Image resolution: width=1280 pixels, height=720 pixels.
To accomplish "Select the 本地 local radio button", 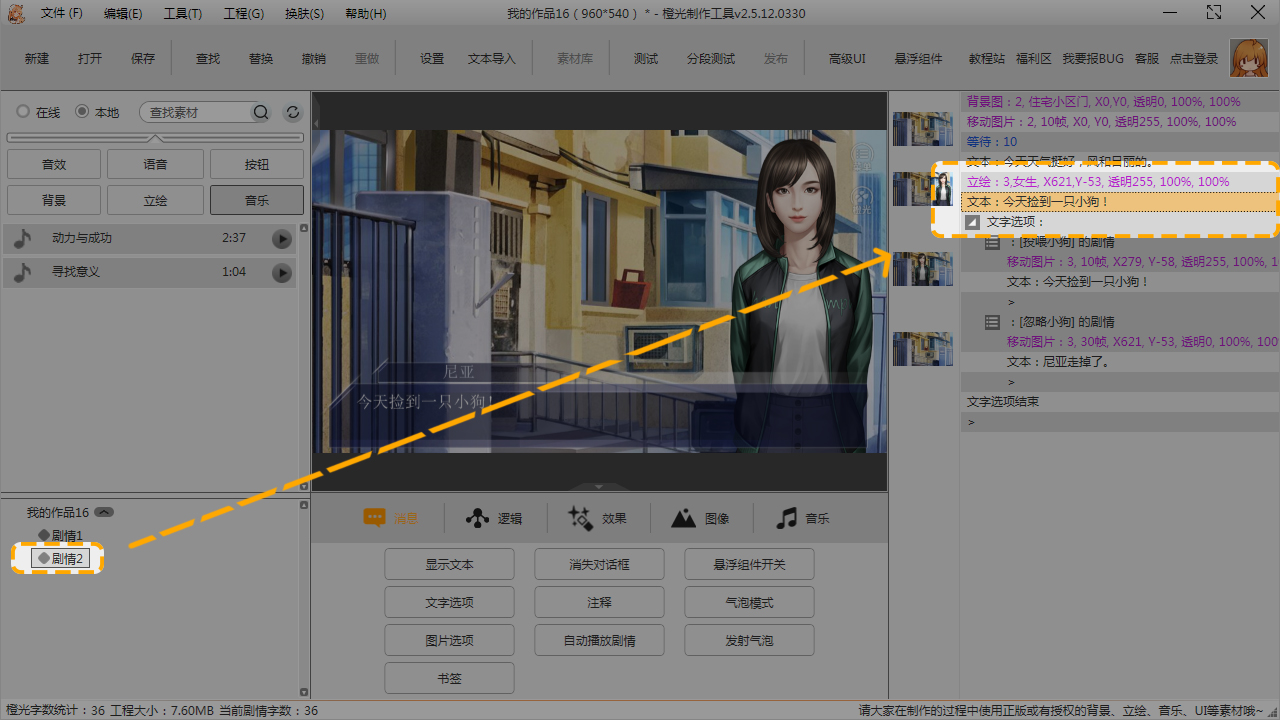I will click(x=82, y=112).
